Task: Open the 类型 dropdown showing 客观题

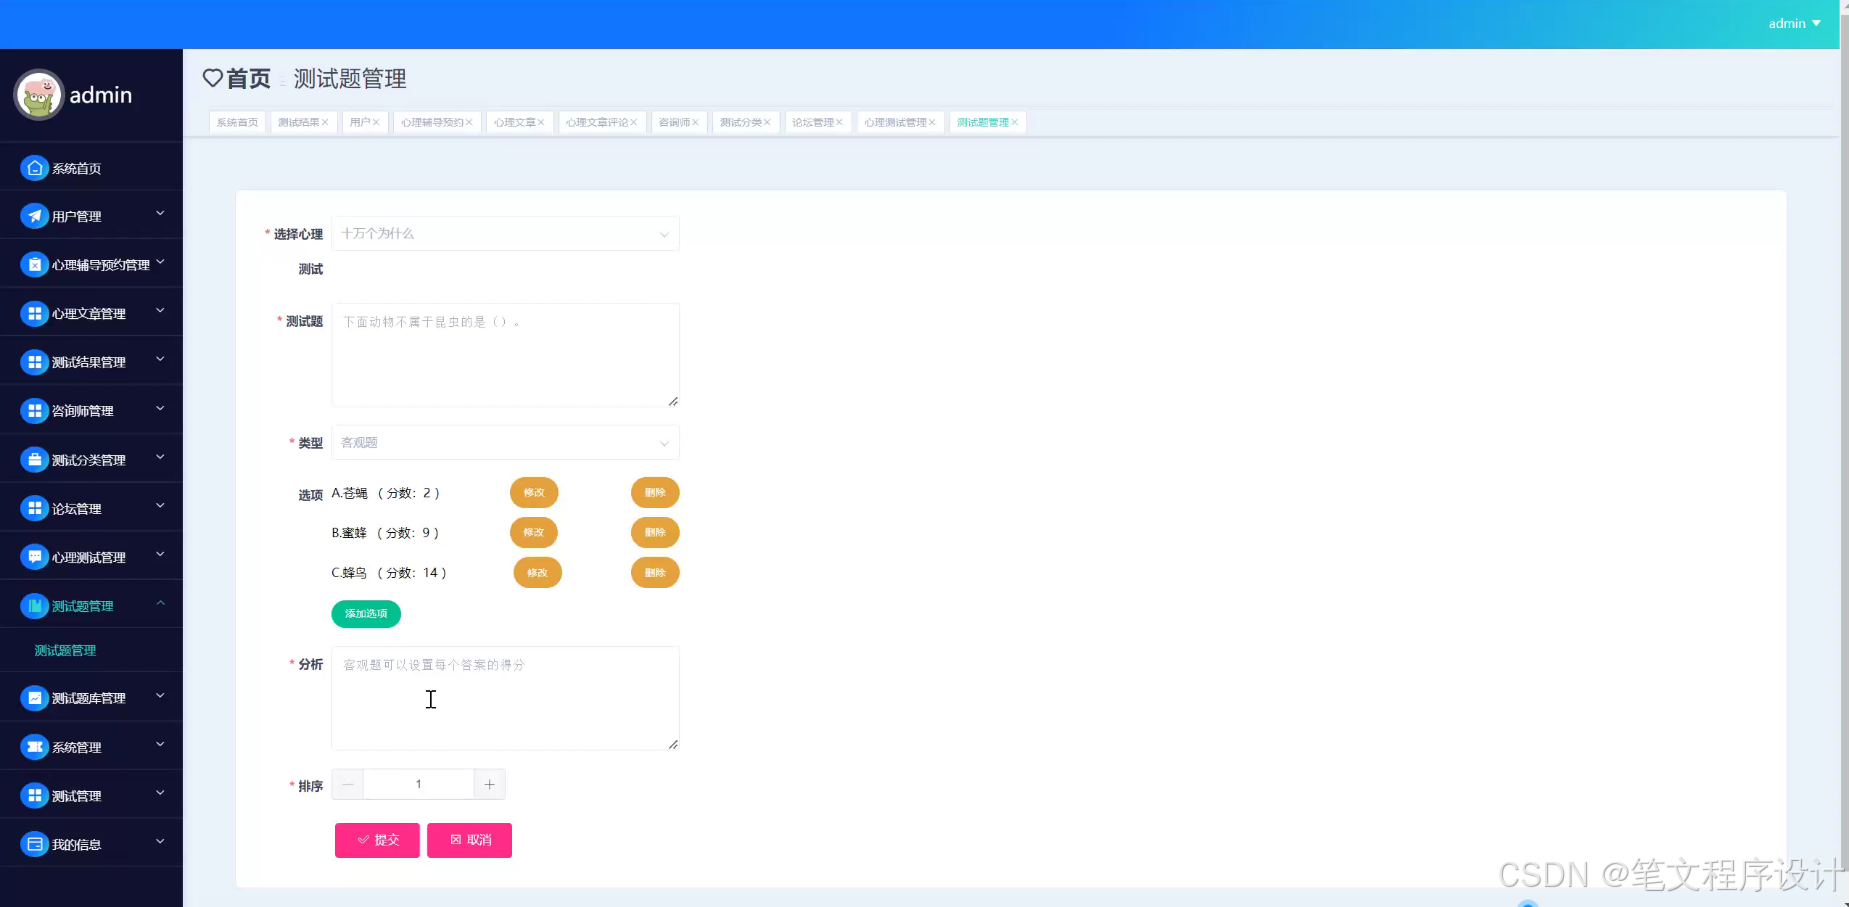Action: (x=505, y=442)
